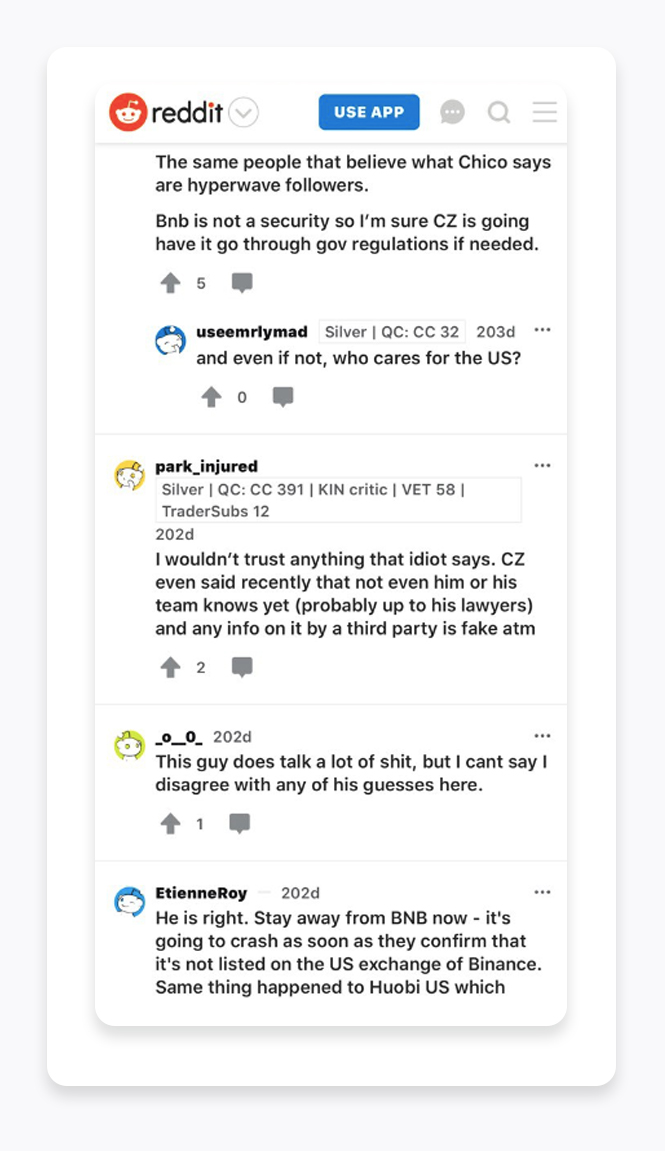Open the Reddit logo home link
This screenshot has width=665, height=1151.
pos(166,112)
